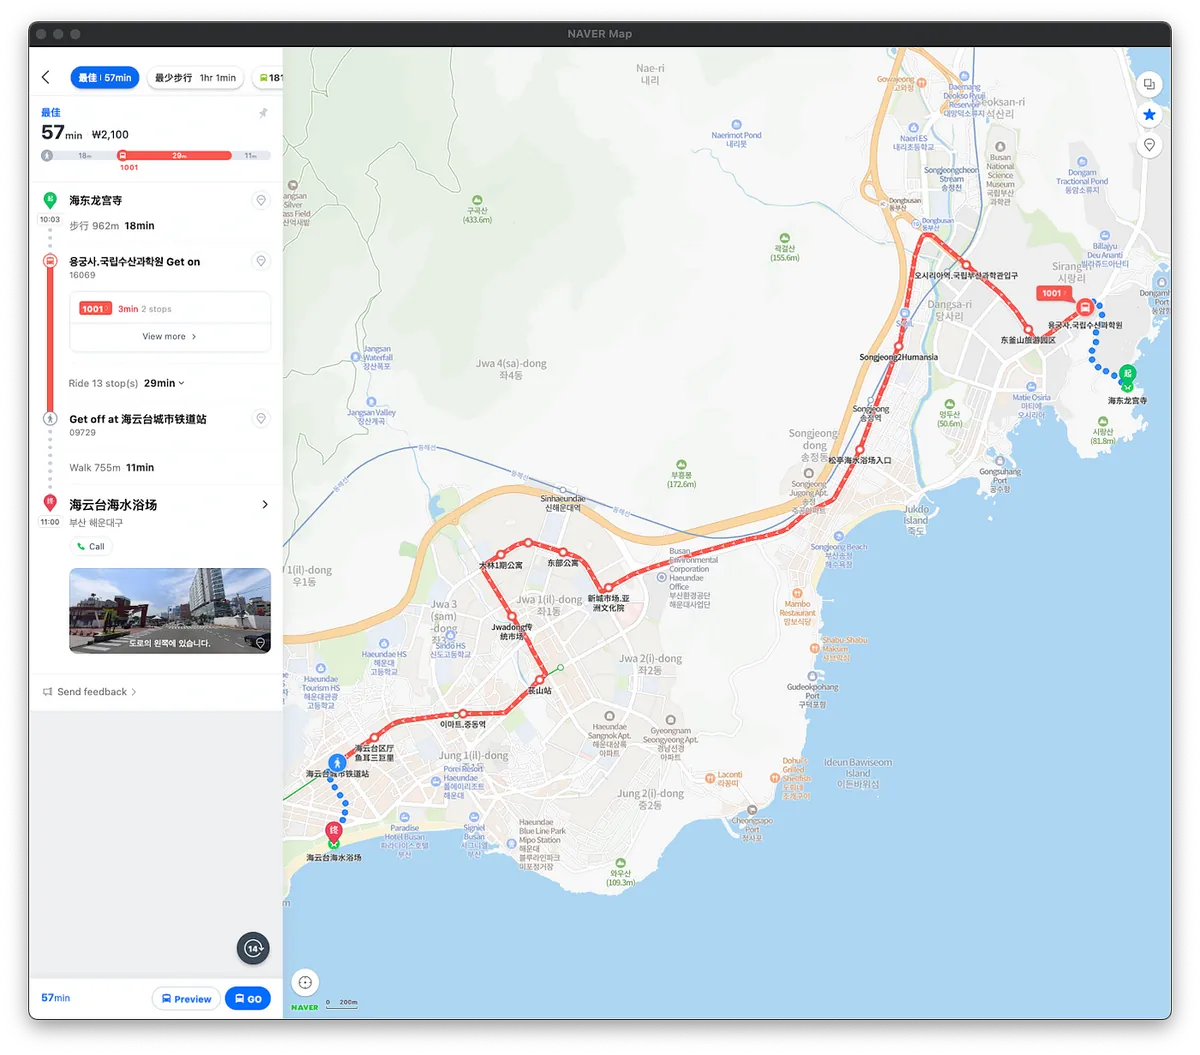Select the 最少步行 1hr 1min tab
The width and height of the screenshot is (1200, 1055).
[195, 77]
